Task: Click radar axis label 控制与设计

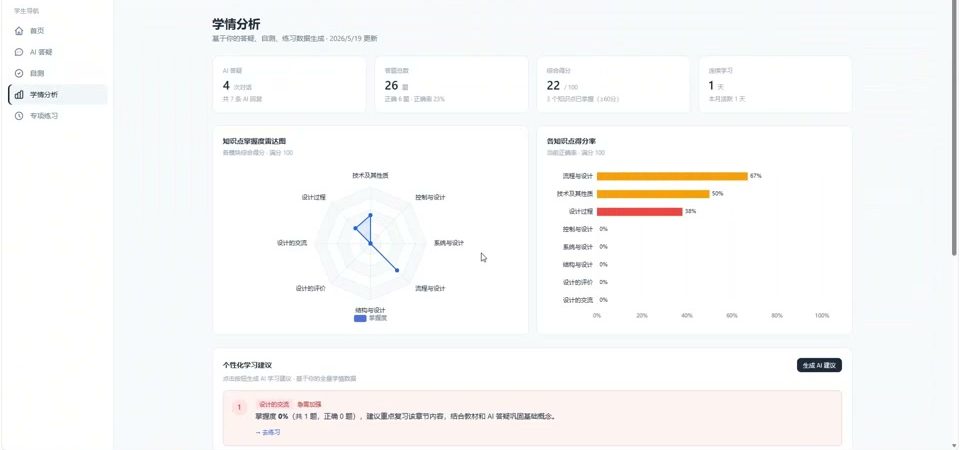Action: (x=430, y=197)
